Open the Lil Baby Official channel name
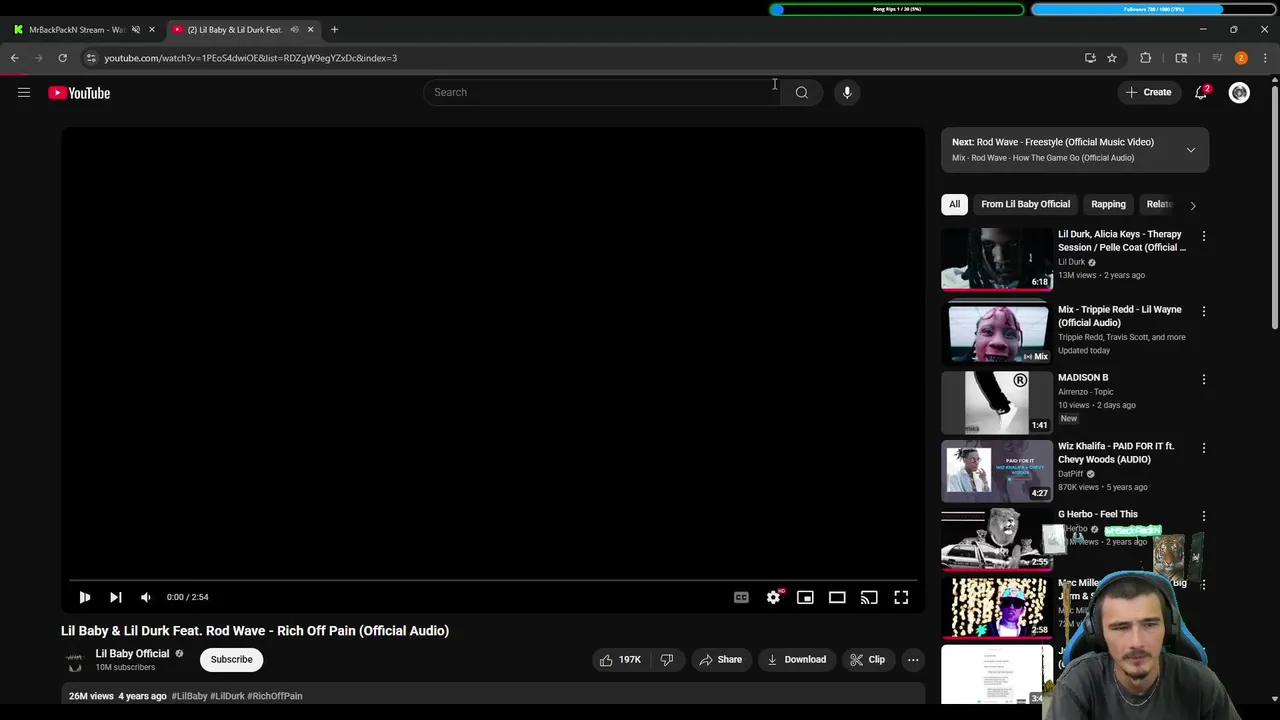Viewport: 1280px width, 720px height. tap(132, 654)
